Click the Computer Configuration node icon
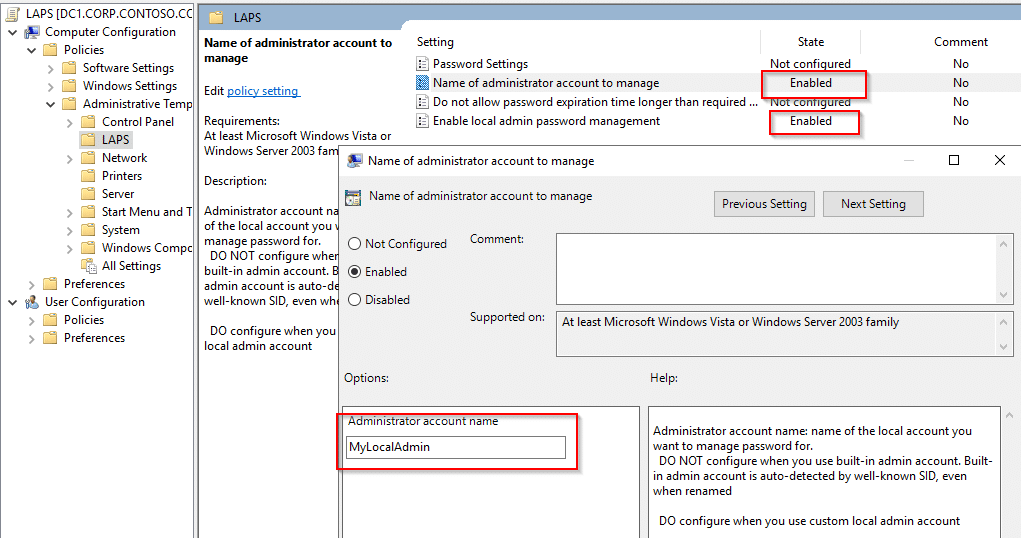 pos(32,32)
